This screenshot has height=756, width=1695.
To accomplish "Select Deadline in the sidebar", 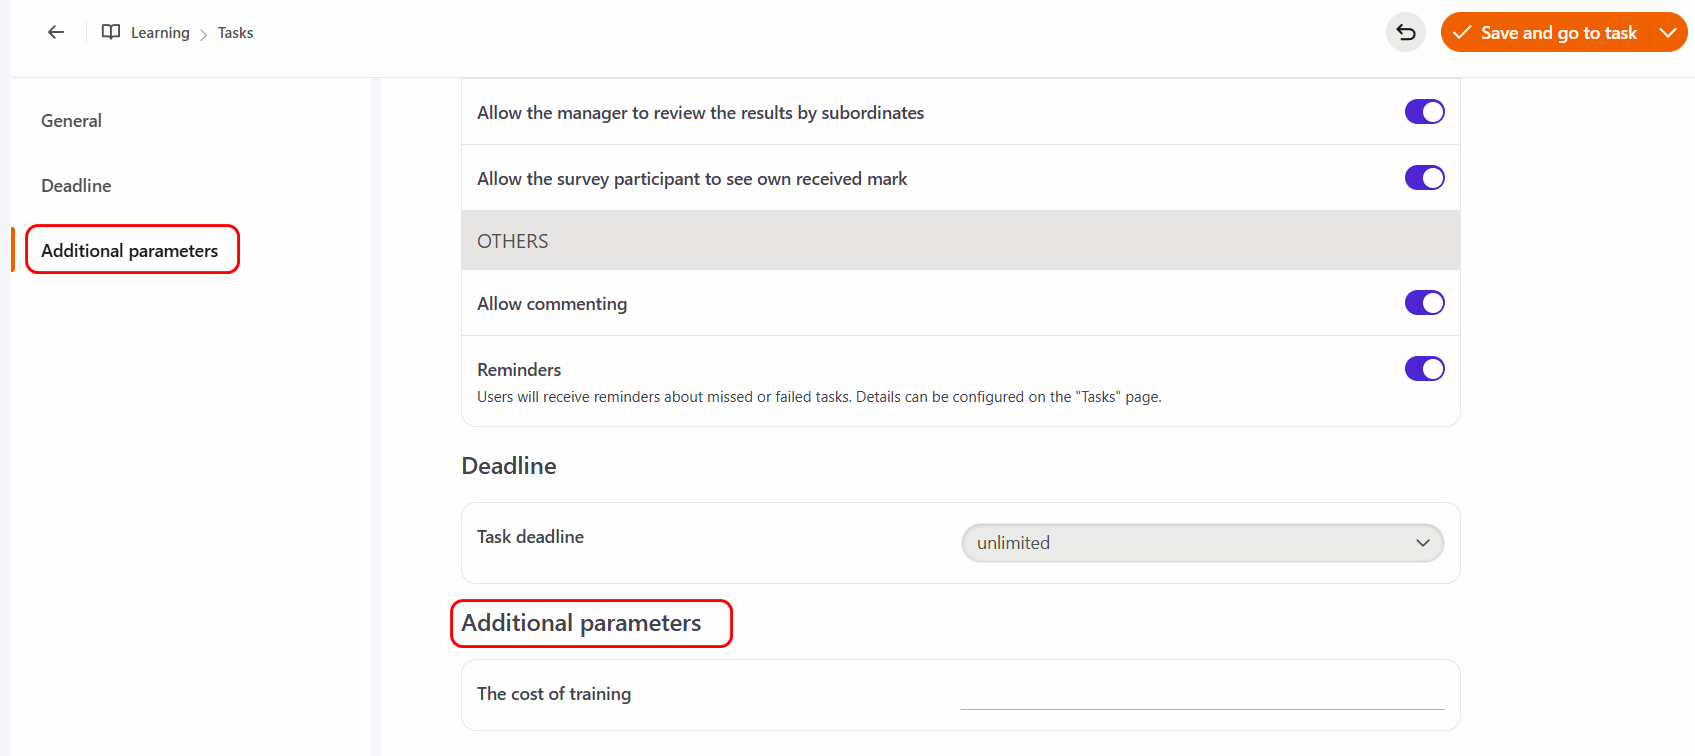I will [76, 186].
